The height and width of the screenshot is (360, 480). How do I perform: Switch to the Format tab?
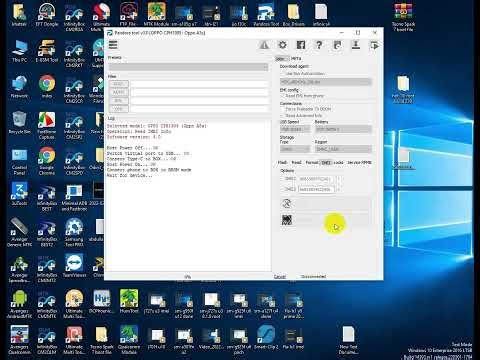point(312,162)
